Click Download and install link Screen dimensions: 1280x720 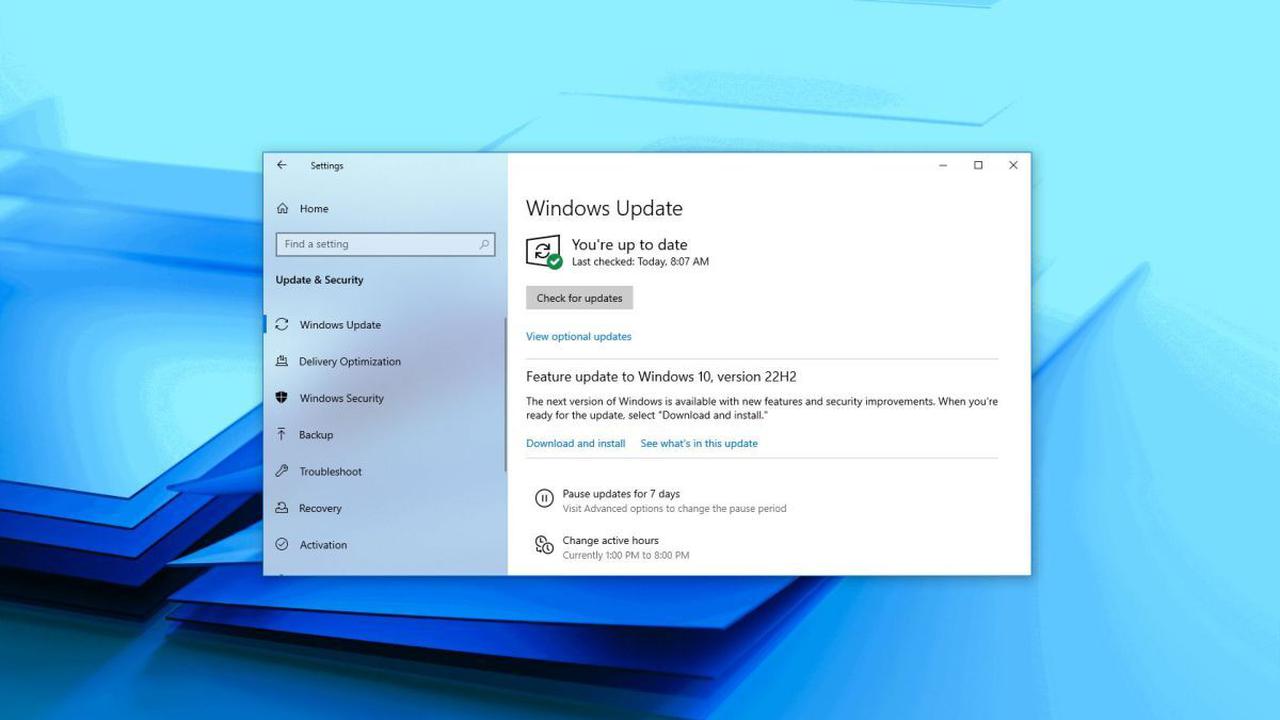576,444
